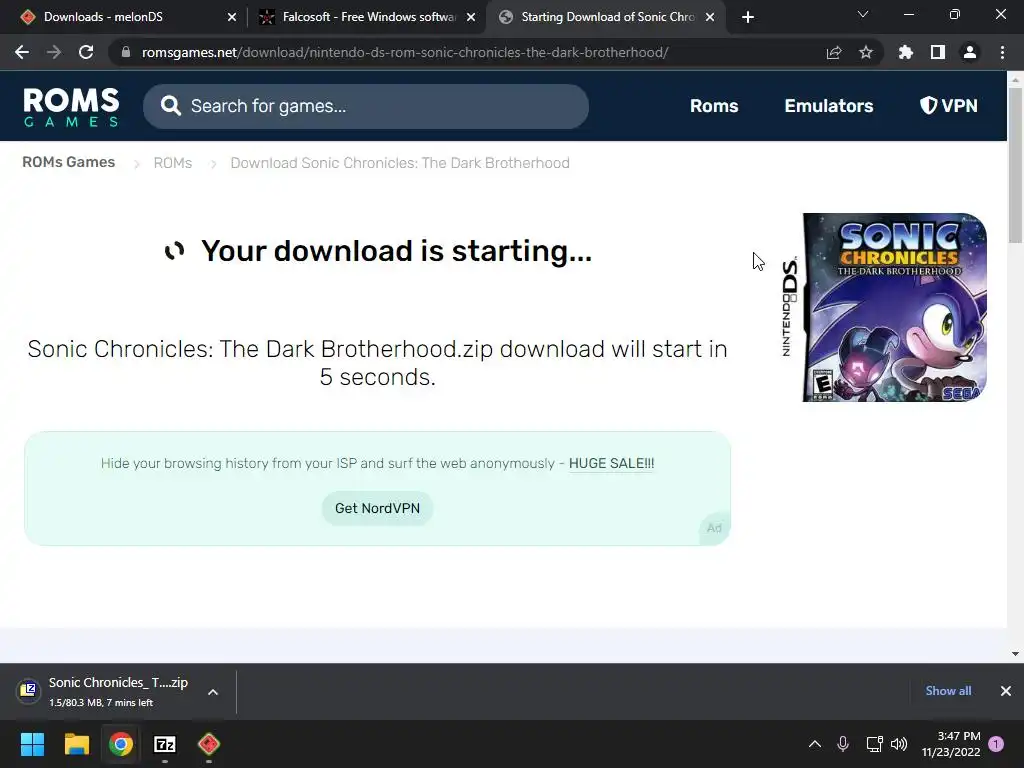
Task: Open the Sonic Chronicles zip download item
Action: (x=102, y=692)
